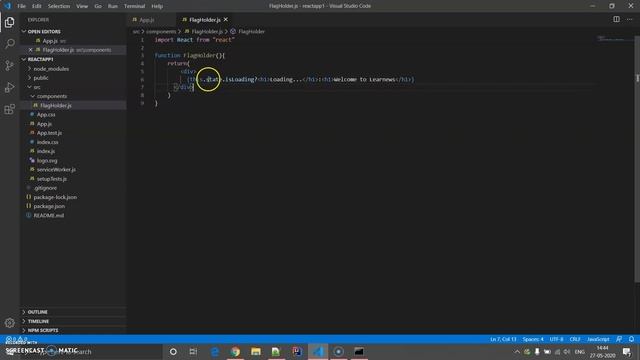Expand the Outline panel
Image resolution: width=640 pixels, height=360 pixels.
pos(73,312)
